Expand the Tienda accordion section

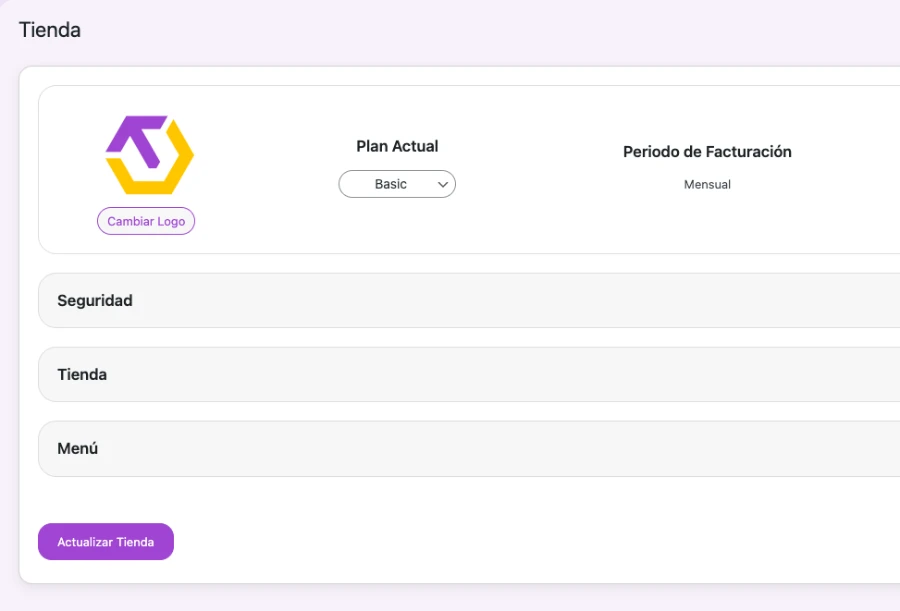(470, 374)
